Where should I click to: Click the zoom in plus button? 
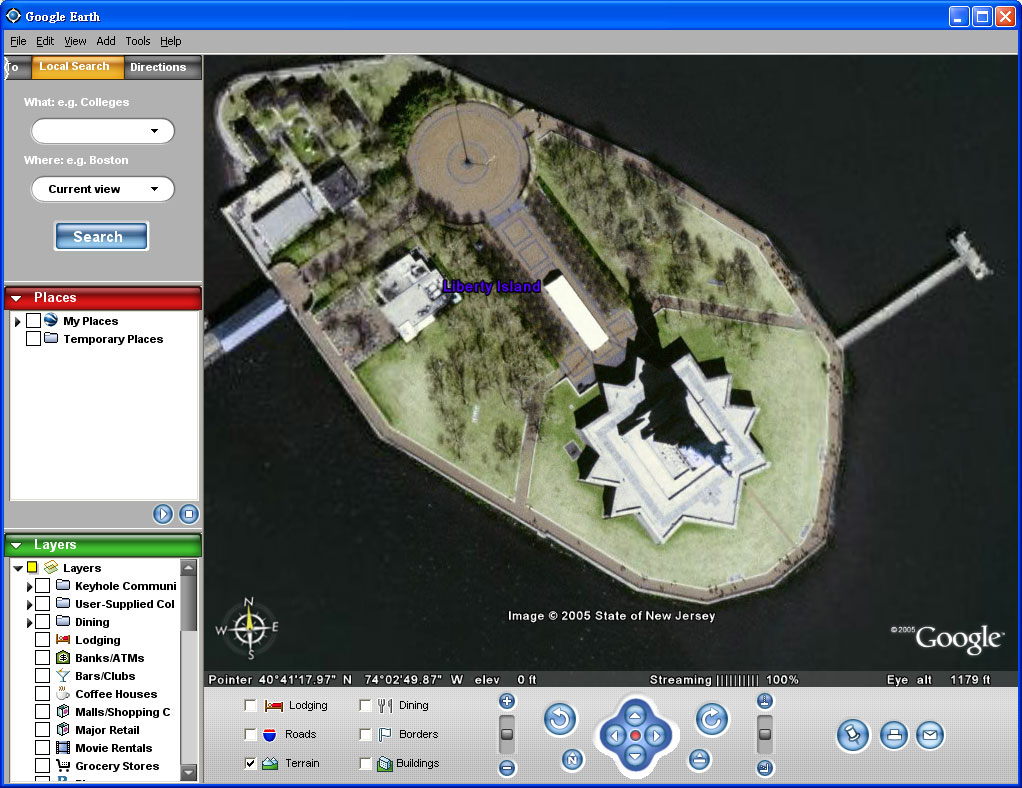coord(507,701)
